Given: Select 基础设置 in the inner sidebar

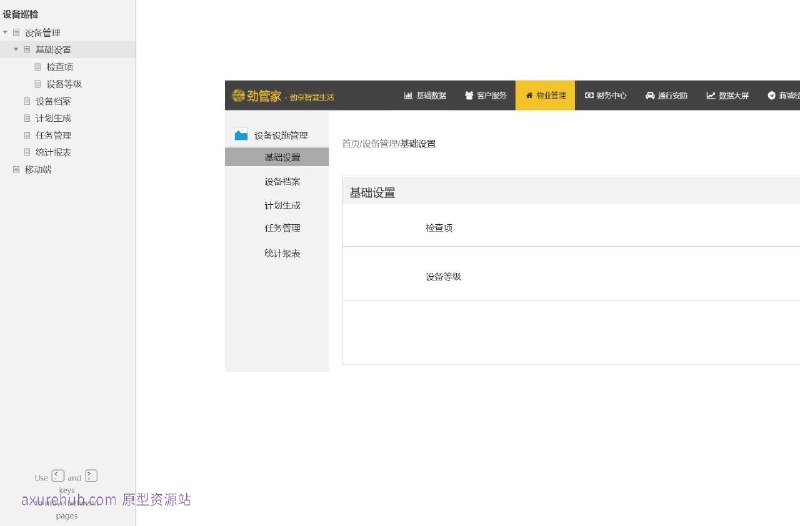Looking at the screenshot, I should point(277,157).
